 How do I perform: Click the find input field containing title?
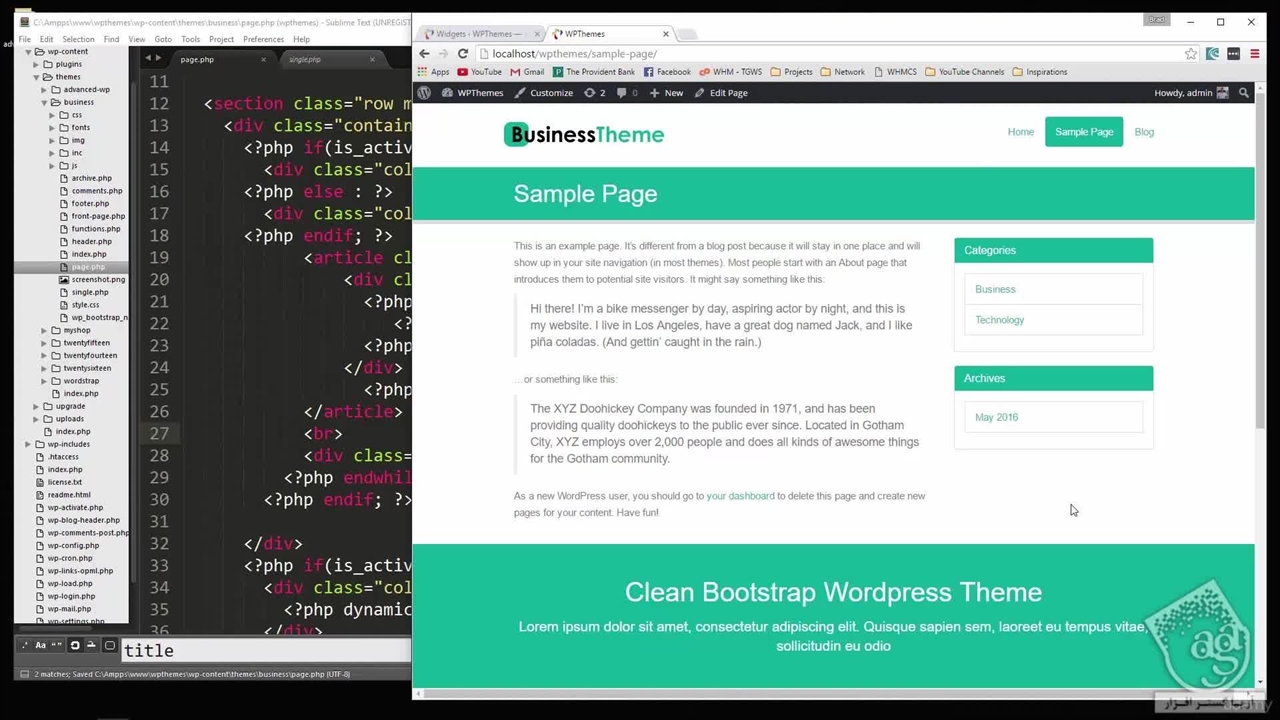[265, 651]
